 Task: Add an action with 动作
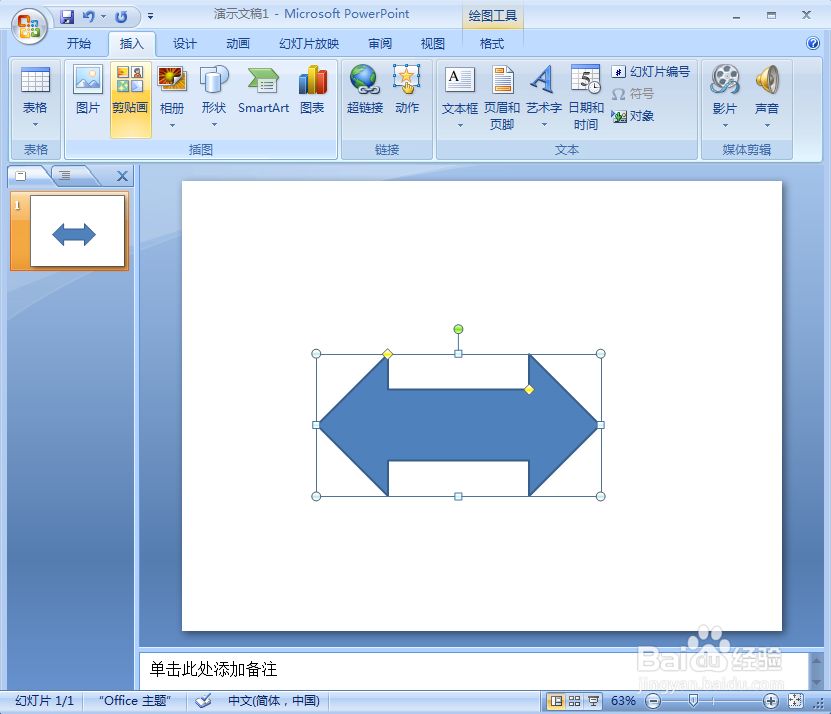[x=406, y=99]
